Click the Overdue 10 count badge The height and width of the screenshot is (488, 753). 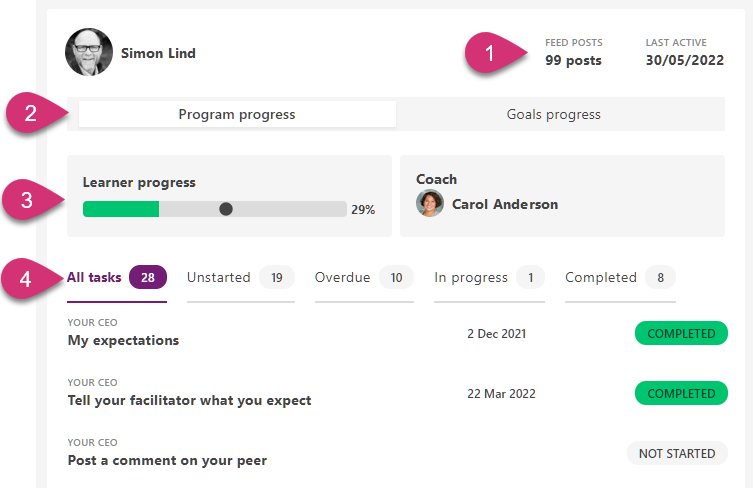click(396, 277)
